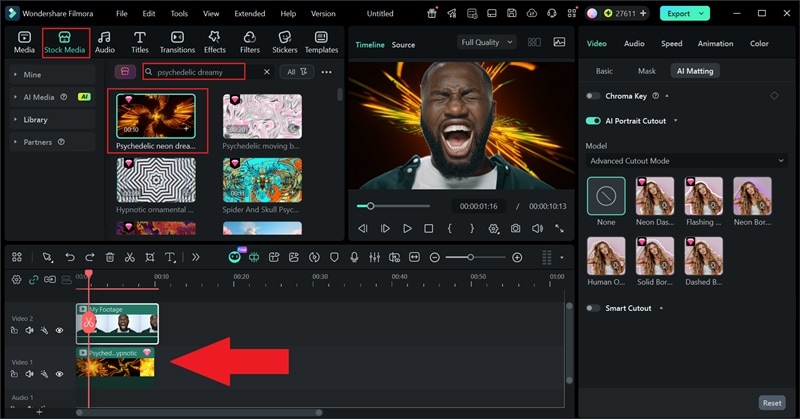Screen dimensions: 800x419
Task: Hide the Video 2 track with eye icon
Action: [59, 330]
